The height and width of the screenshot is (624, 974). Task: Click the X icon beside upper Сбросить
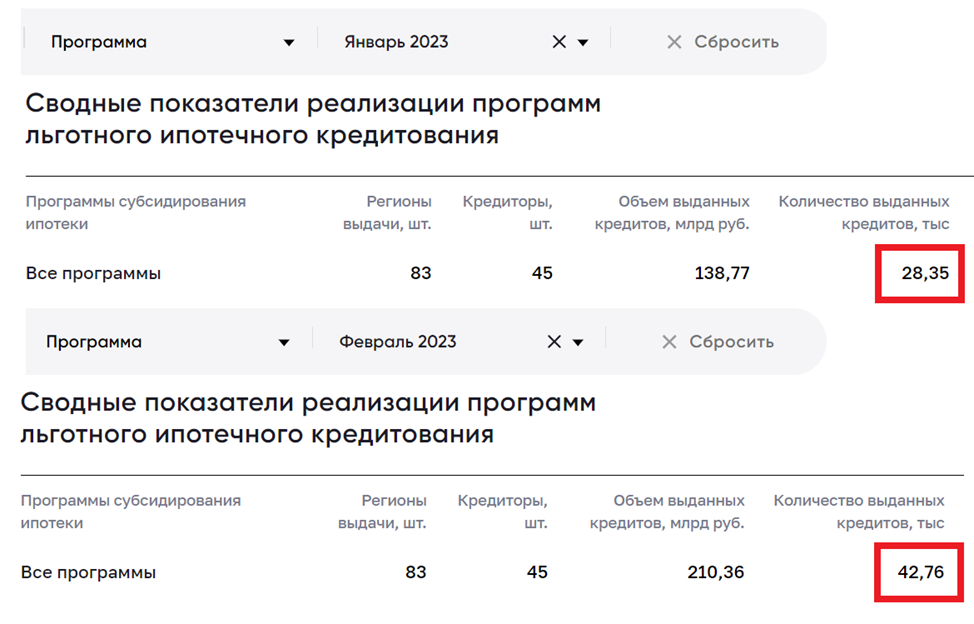tap(674, 42)
